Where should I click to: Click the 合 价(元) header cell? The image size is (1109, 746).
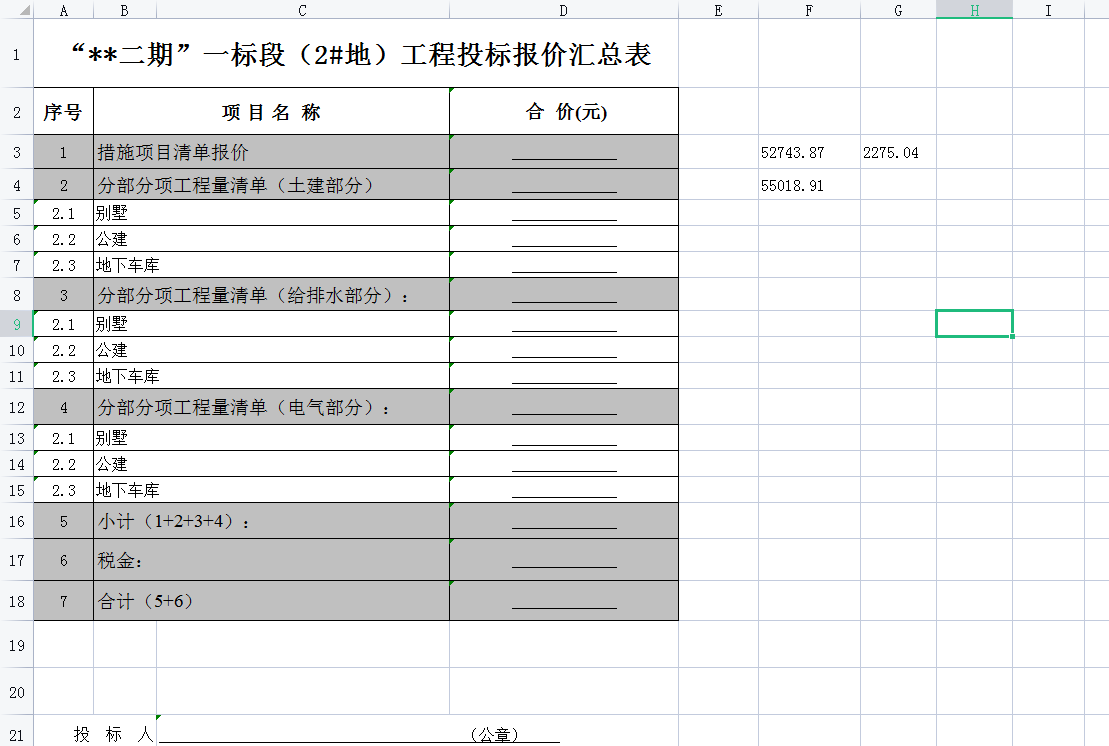point(563,111)
